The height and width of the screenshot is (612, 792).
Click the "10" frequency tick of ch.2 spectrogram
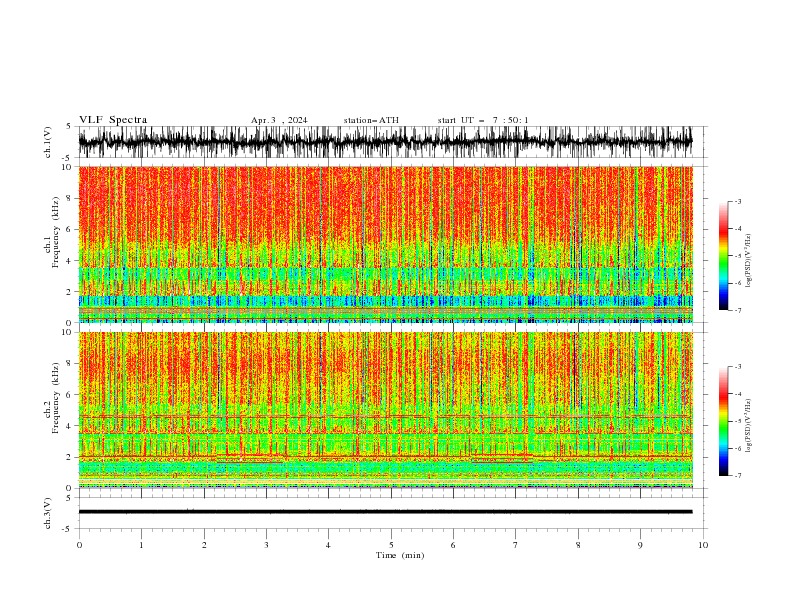tap(68, 332)
